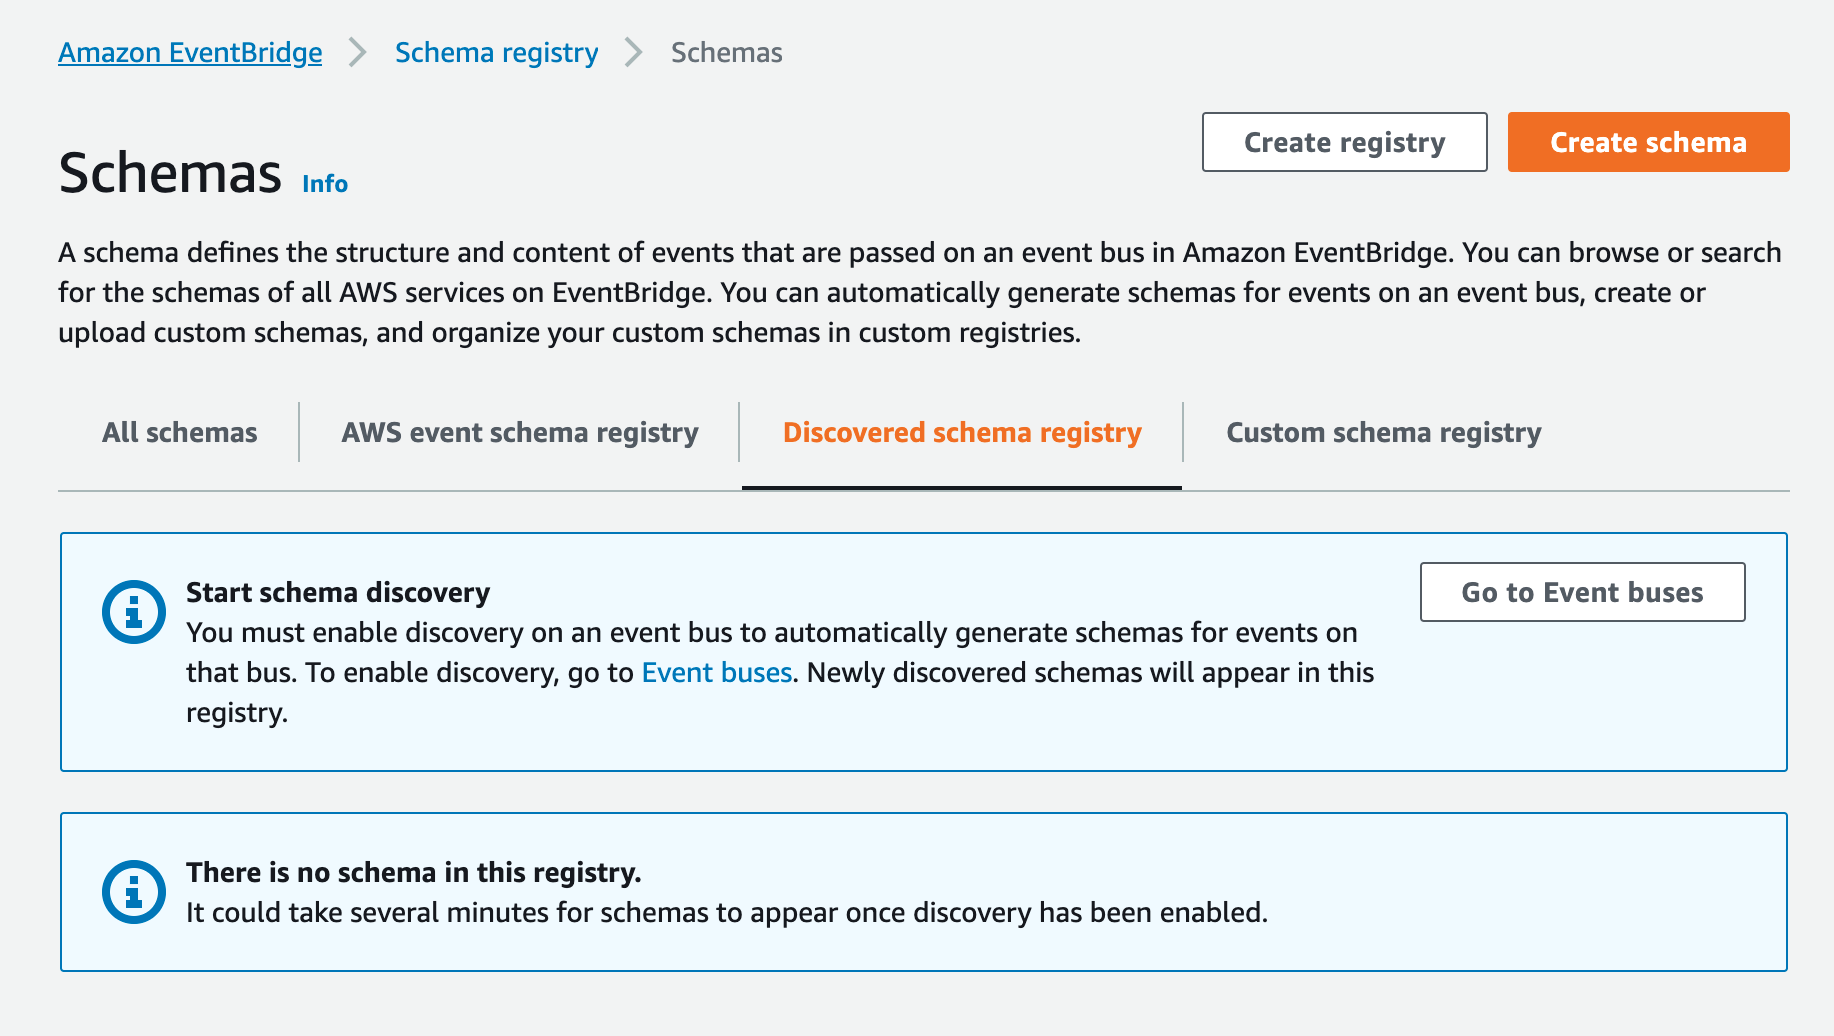Click 'There is no schema in this registry.' text

pos(414,872)
